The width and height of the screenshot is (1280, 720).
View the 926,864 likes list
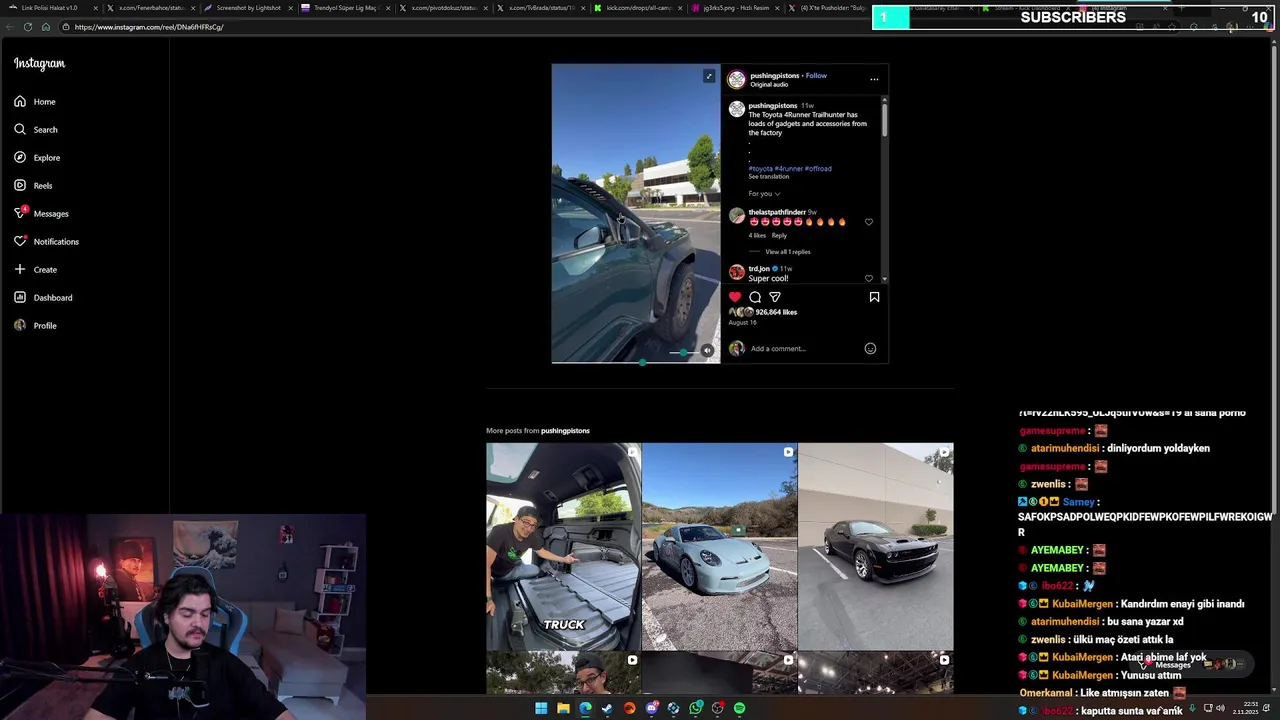coord(776,312)
